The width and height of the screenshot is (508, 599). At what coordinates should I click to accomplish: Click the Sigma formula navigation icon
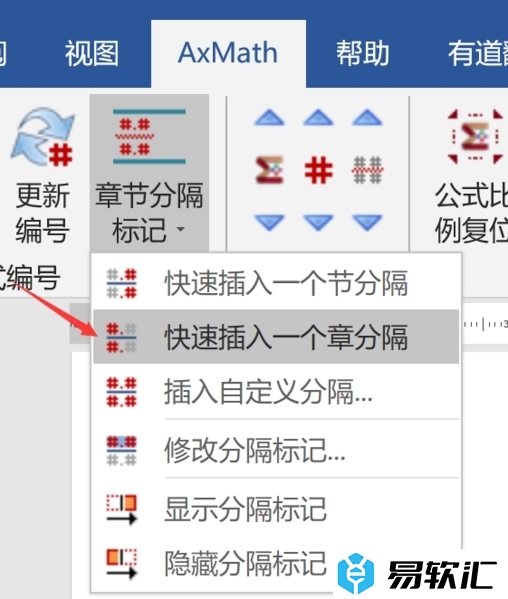270,170
